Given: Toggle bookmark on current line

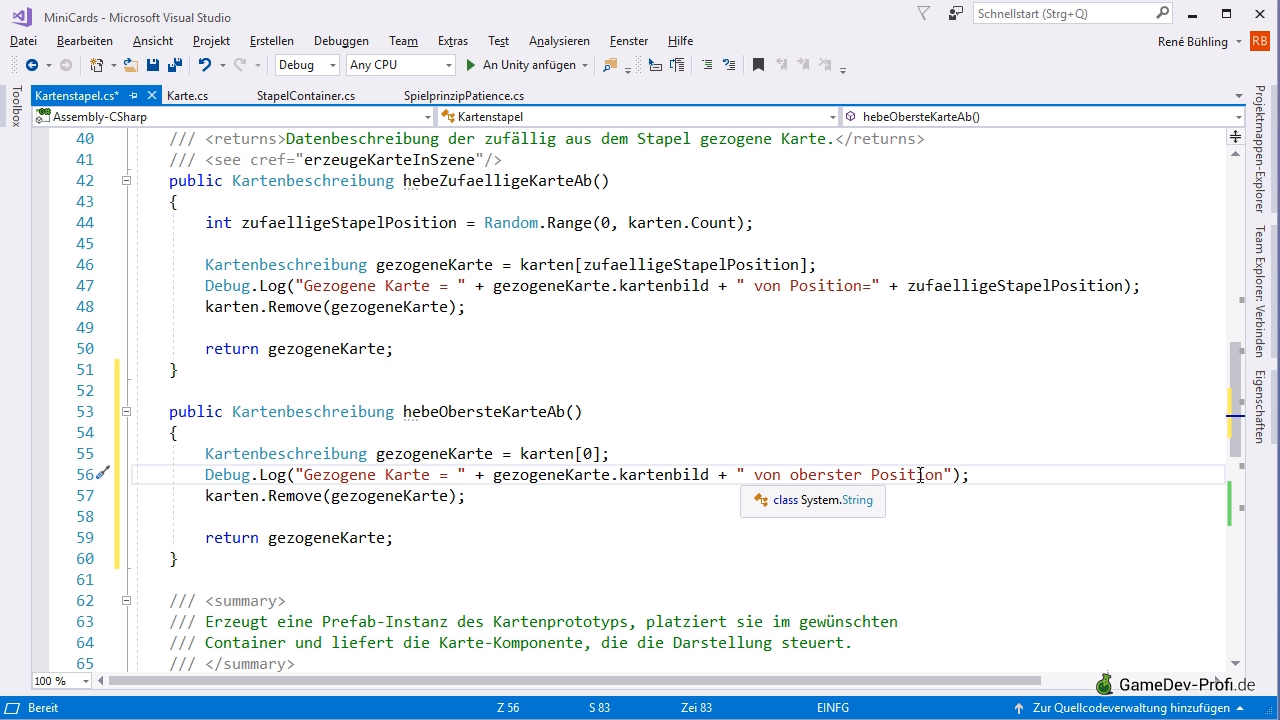Looking at the screenshot, I should (758, 65).
